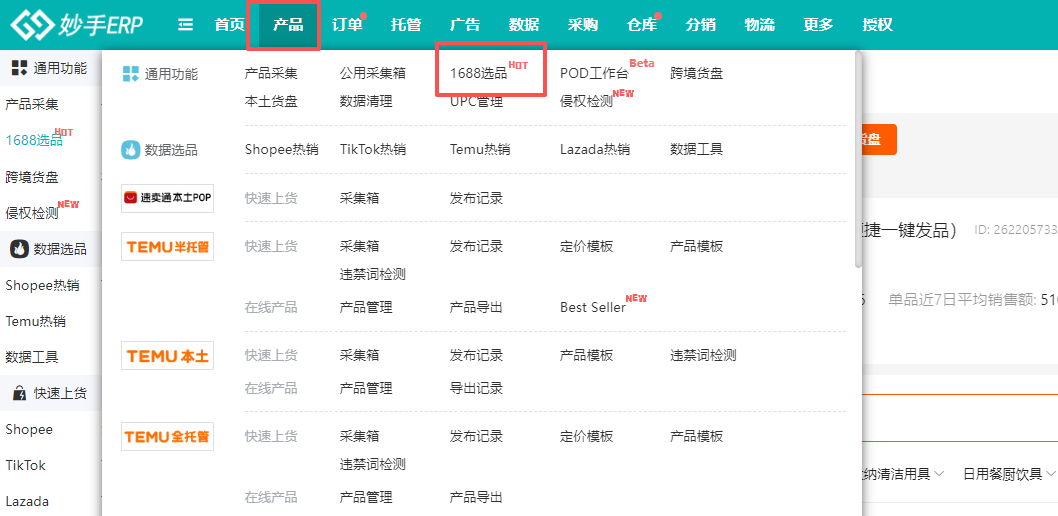Select Shopee热销 in left sidebar
The height and width of the screenshot is (516, 1058).
(x=43, y=285)
